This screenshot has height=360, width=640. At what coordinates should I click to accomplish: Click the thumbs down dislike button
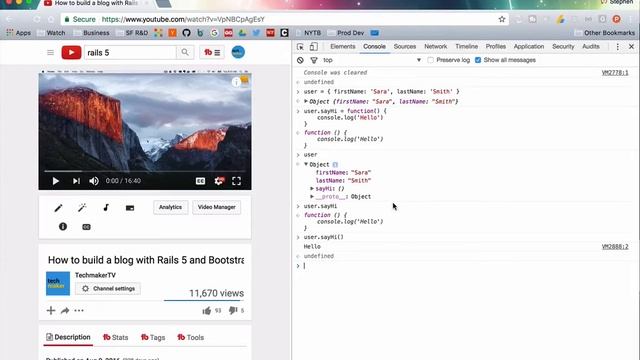coord(233,311)
